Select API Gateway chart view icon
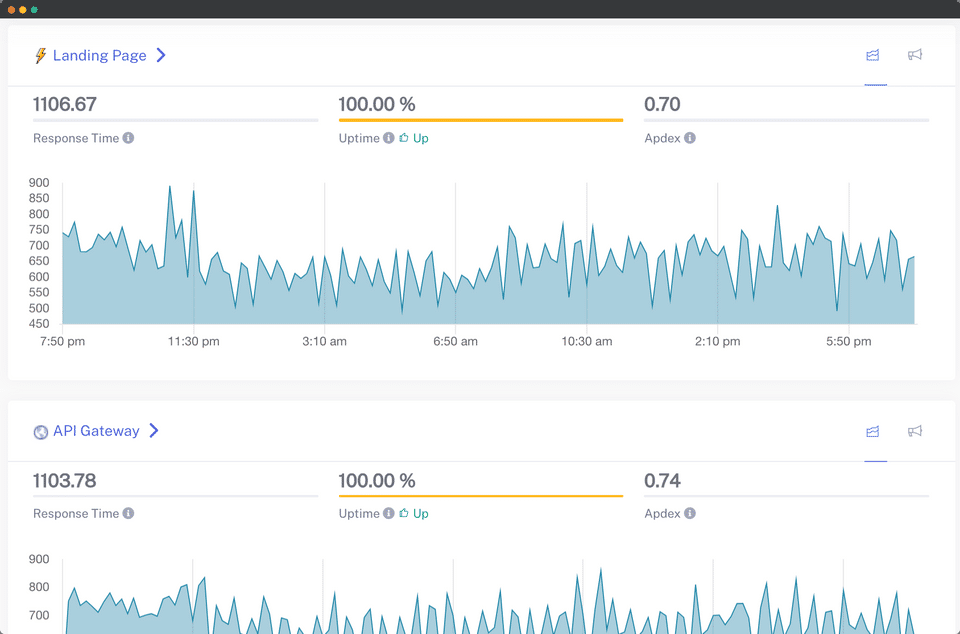 coord(873,431)
